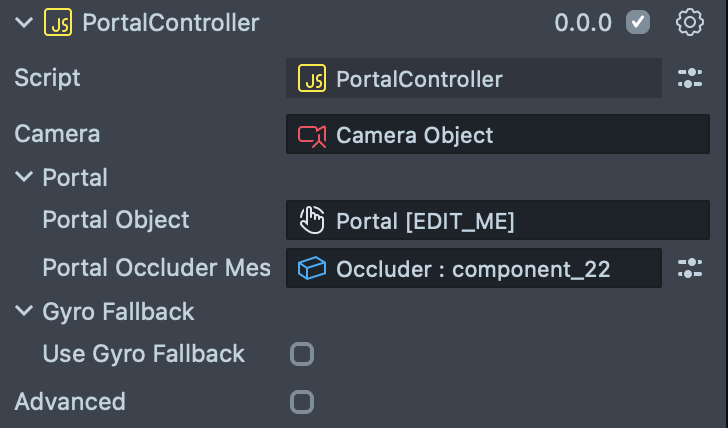Click the JS icon in Script field

(x=313, y=79)
